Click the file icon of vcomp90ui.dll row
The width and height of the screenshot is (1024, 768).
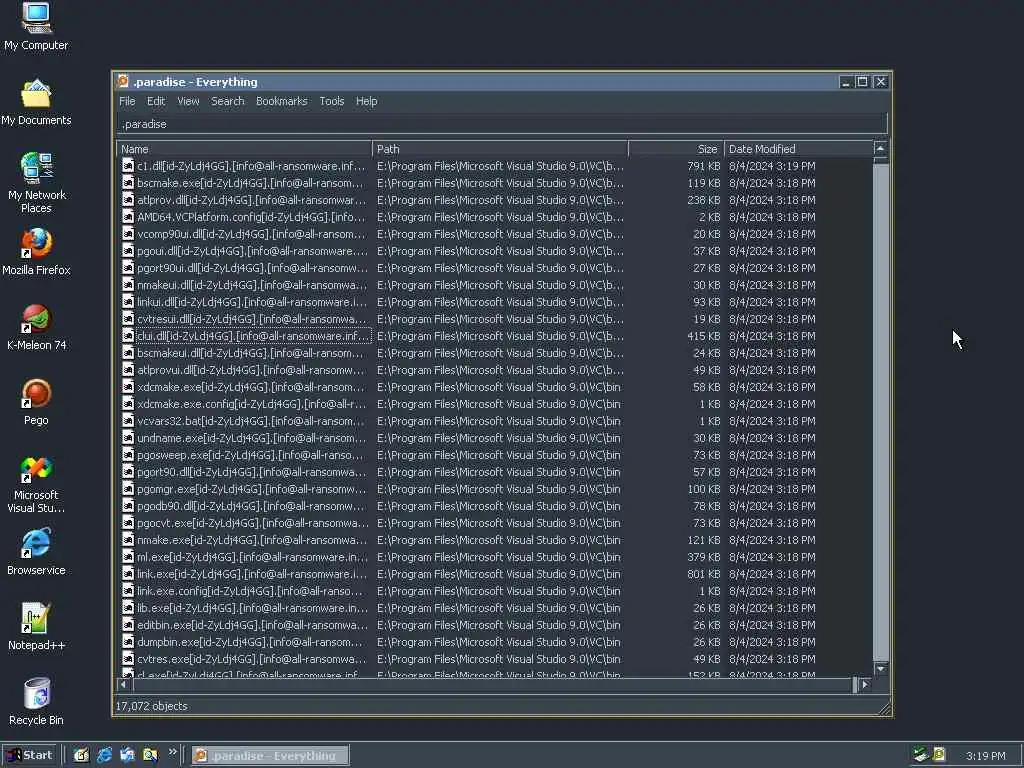[128, 234]
